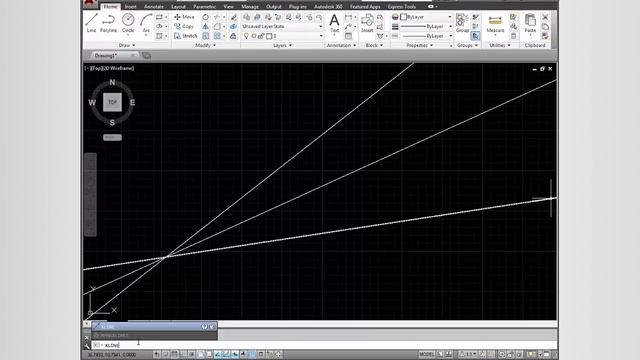Switch to the Express Tools tab
This screenshot has width=640, height=360.
(x=402, y=7)
